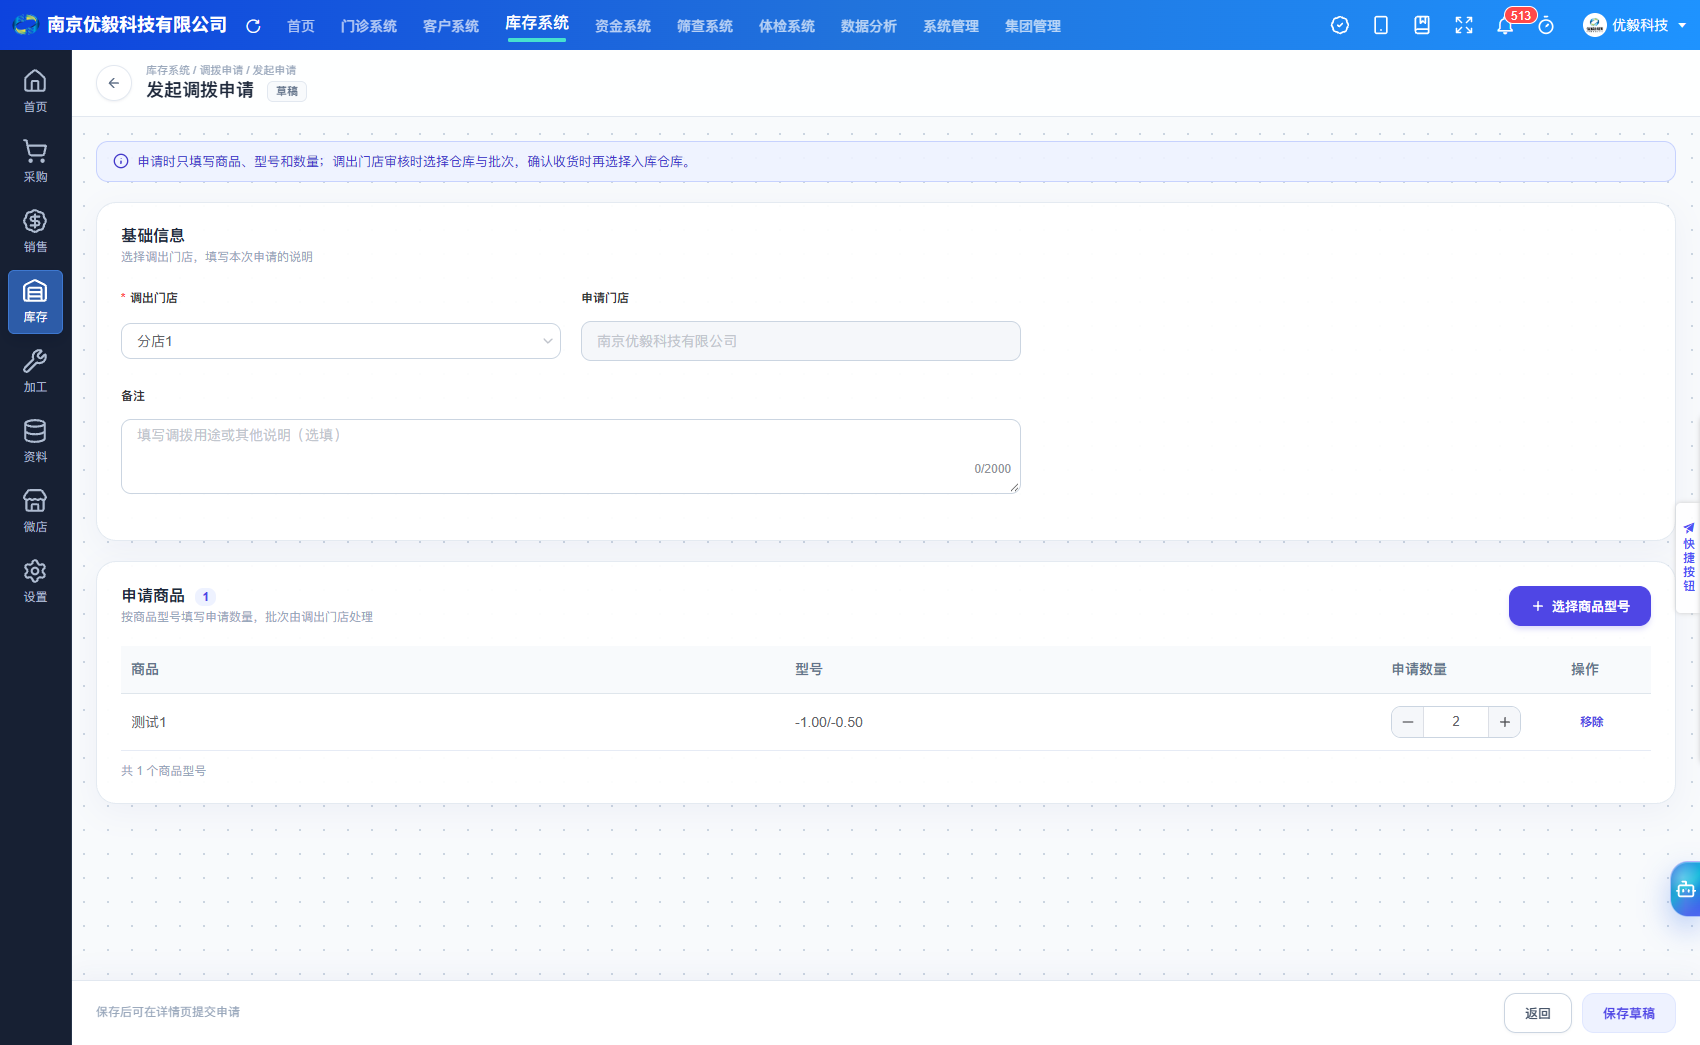Open 体检系统 top menu
This screenshot has height=1045, width=1700.
tap(787, 26)
